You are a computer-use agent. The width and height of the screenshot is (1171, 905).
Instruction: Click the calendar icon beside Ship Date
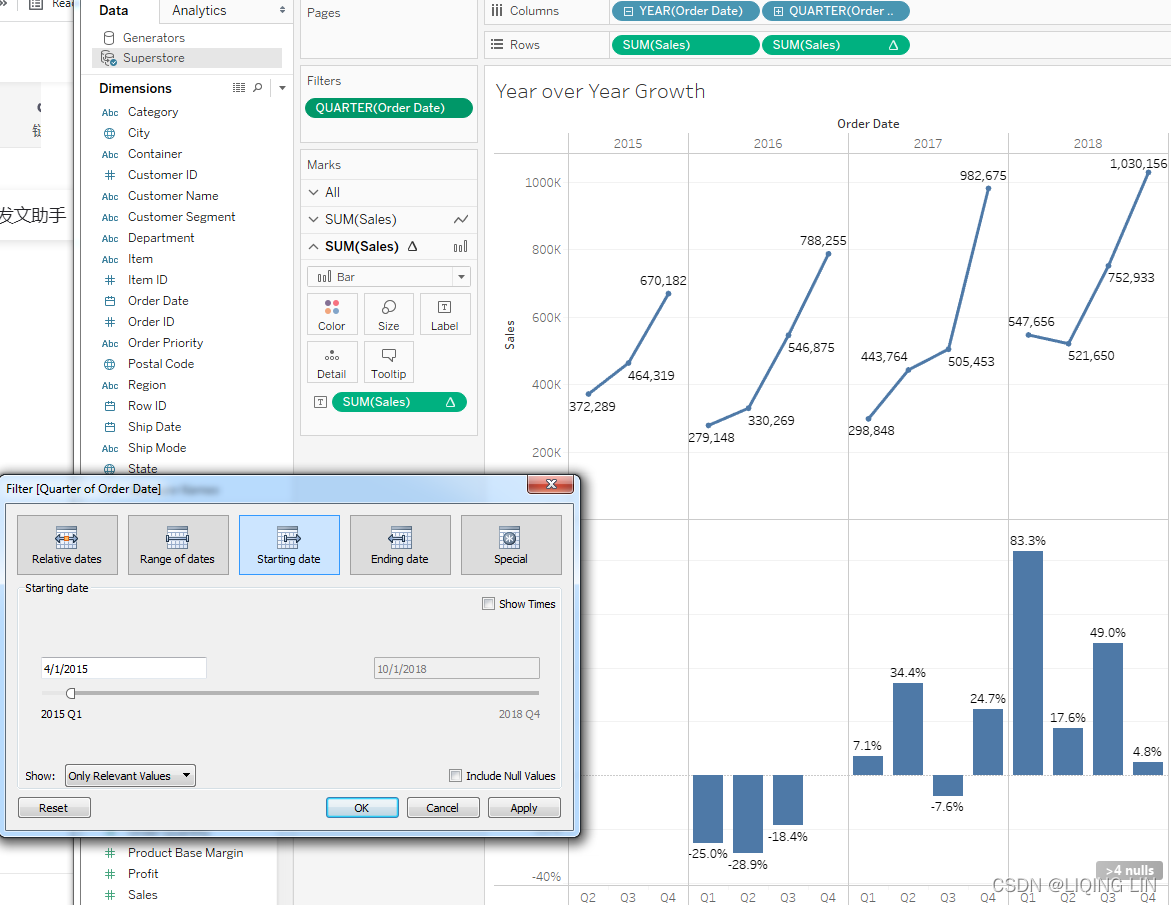pos(110,427)
